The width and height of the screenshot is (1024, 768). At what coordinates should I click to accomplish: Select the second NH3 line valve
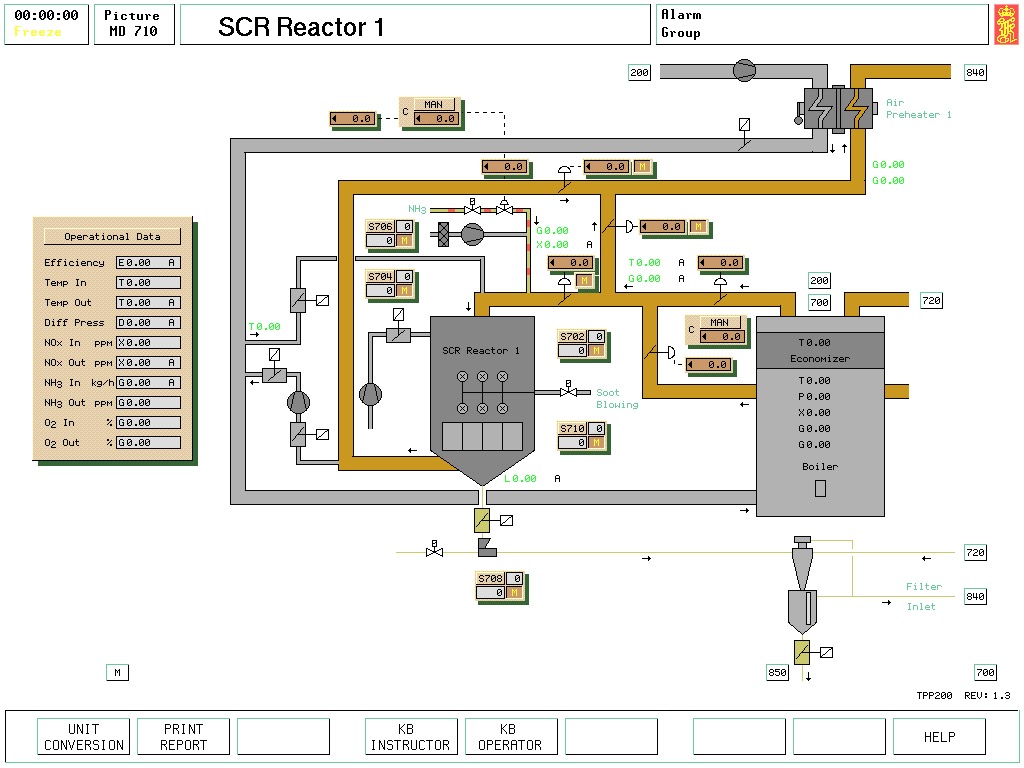point(504,208)
